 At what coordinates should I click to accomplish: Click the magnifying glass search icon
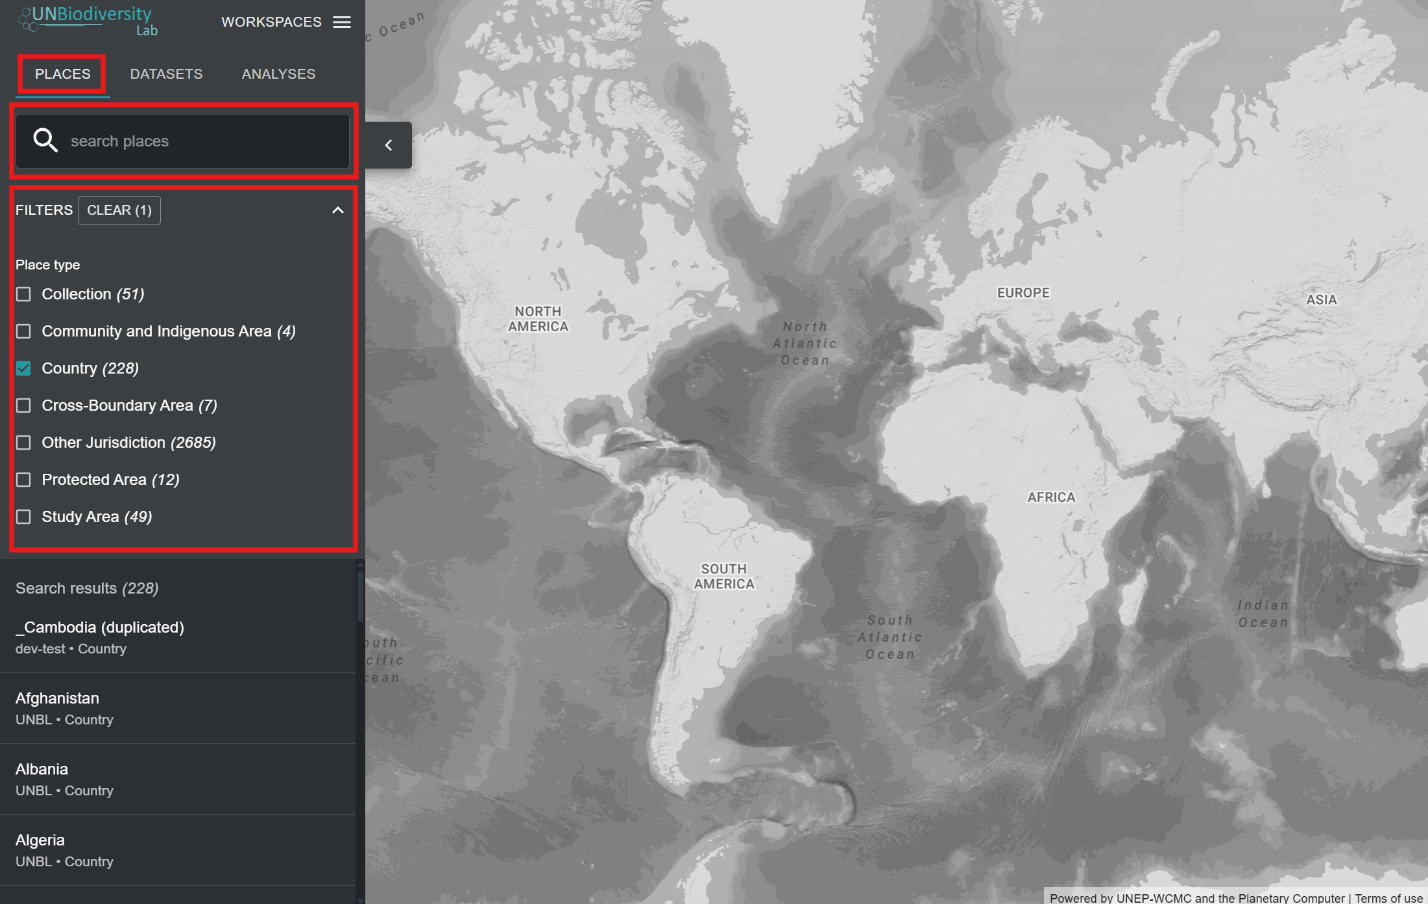(x=45, y=141)
